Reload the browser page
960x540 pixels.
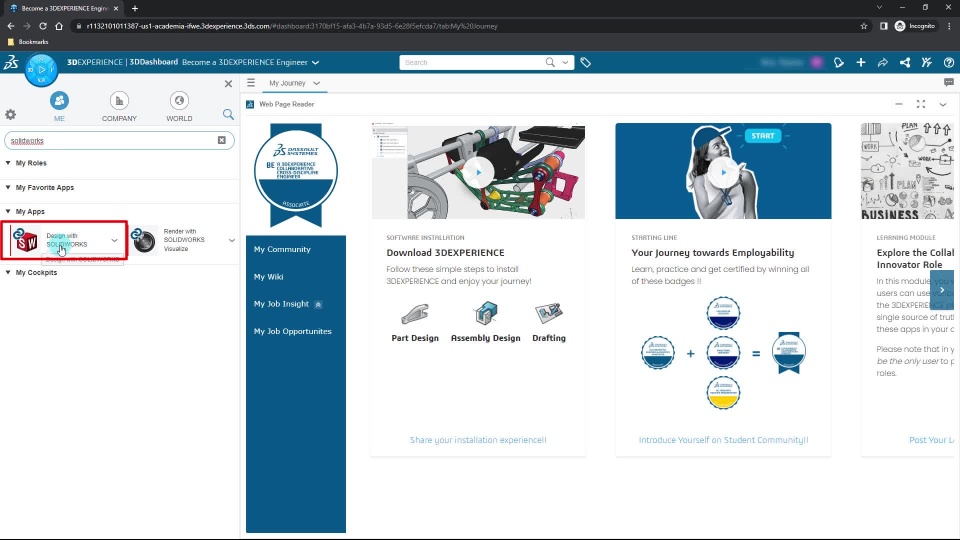[x=43, y=26]
